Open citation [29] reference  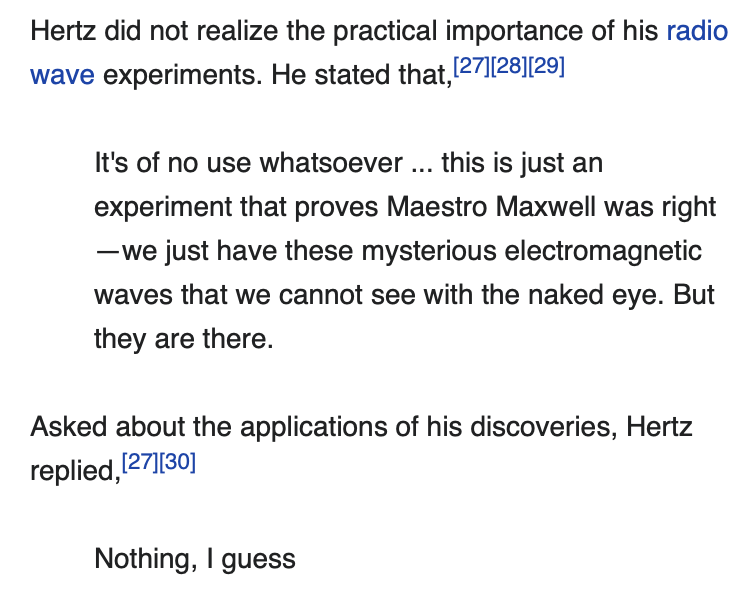pos(546,68)
